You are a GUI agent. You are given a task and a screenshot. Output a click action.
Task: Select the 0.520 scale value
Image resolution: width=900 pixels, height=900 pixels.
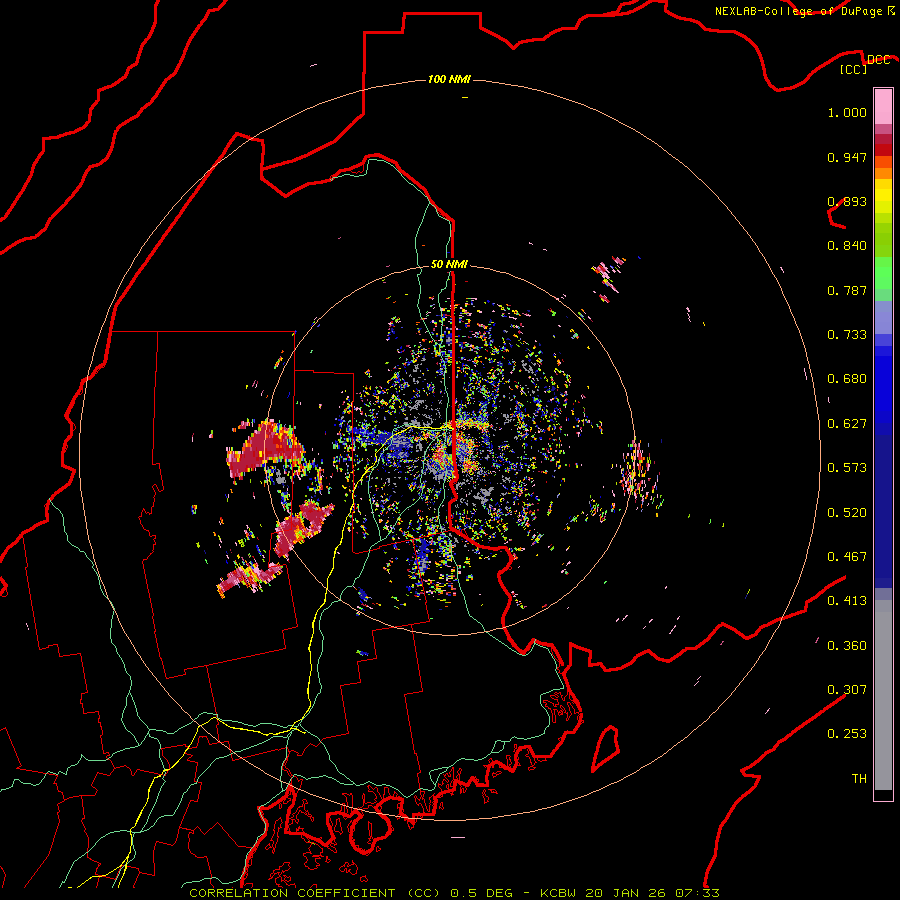click(x=847, y=512)
